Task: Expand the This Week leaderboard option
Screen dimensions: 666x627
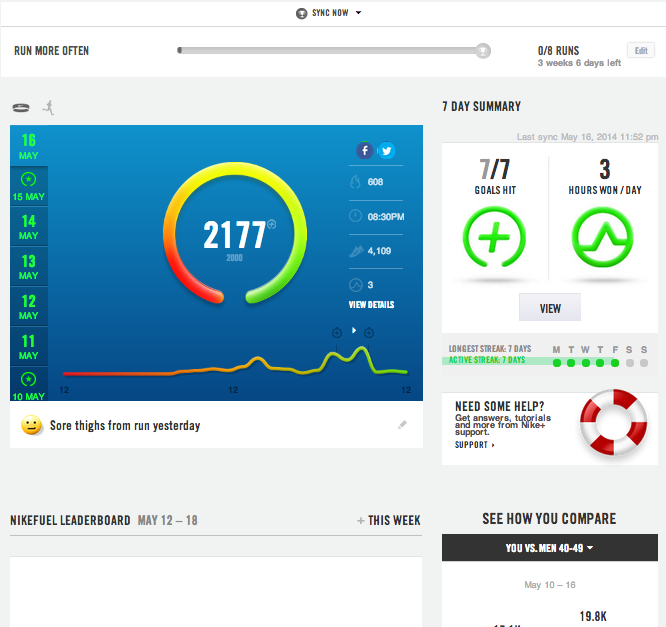Action: pyautogui.click(x=389, y=520)
